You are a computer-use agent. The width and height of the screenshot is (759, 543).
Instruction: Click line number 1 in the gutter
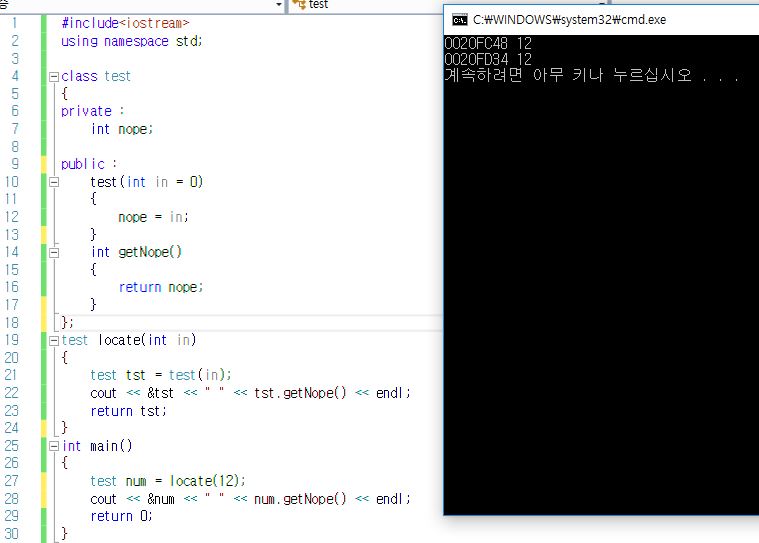point(14,22)
